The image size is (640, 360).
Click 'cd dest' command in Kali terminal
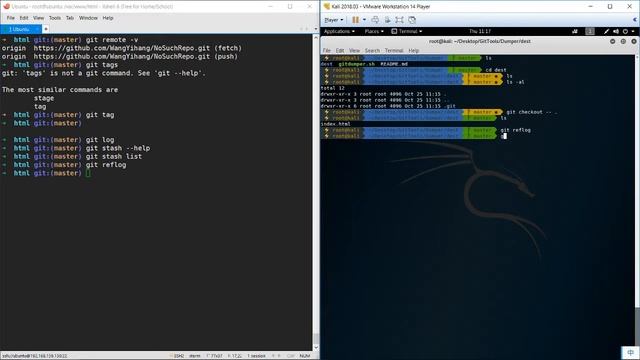(496, 70)
